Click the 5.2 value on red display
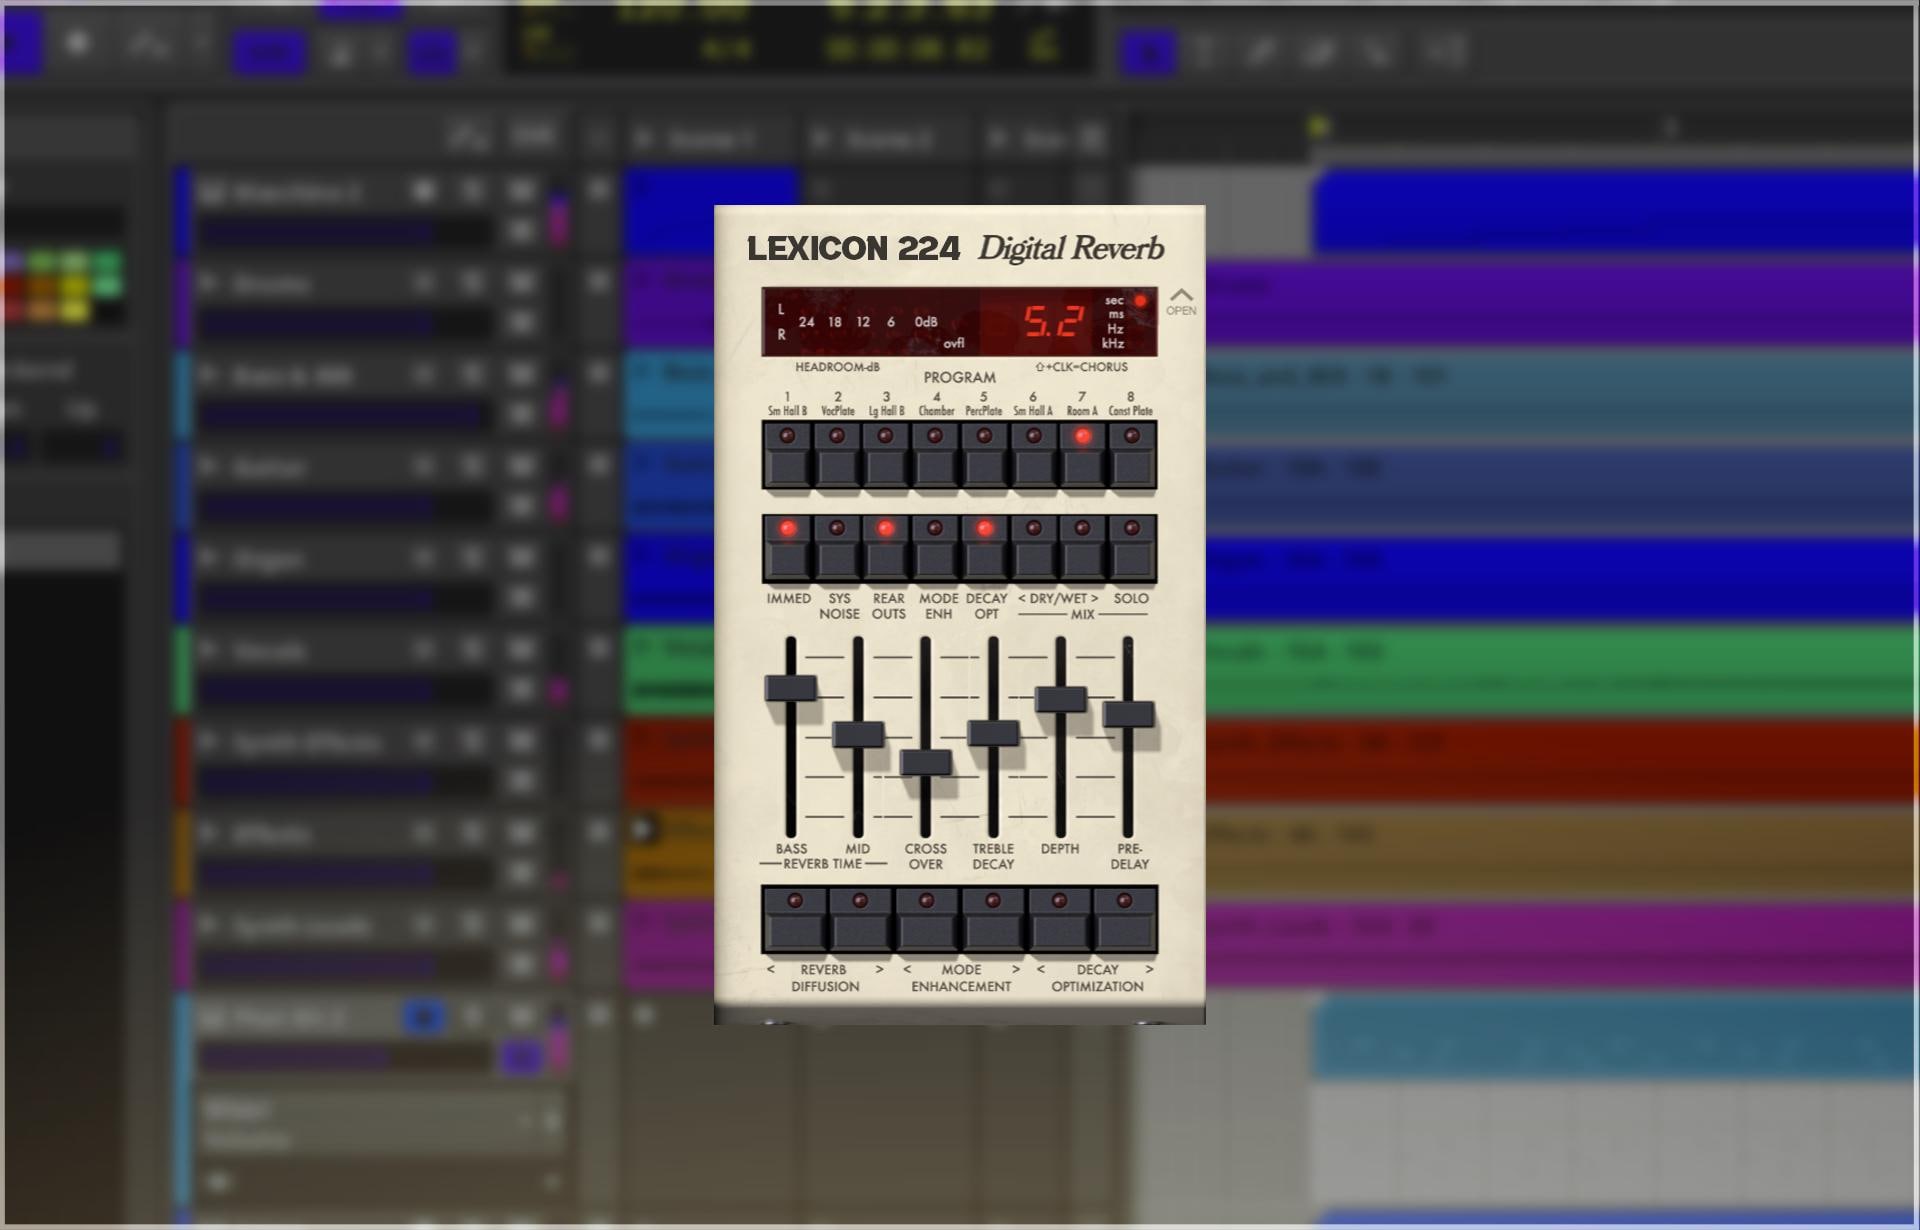 point(1053,321)
